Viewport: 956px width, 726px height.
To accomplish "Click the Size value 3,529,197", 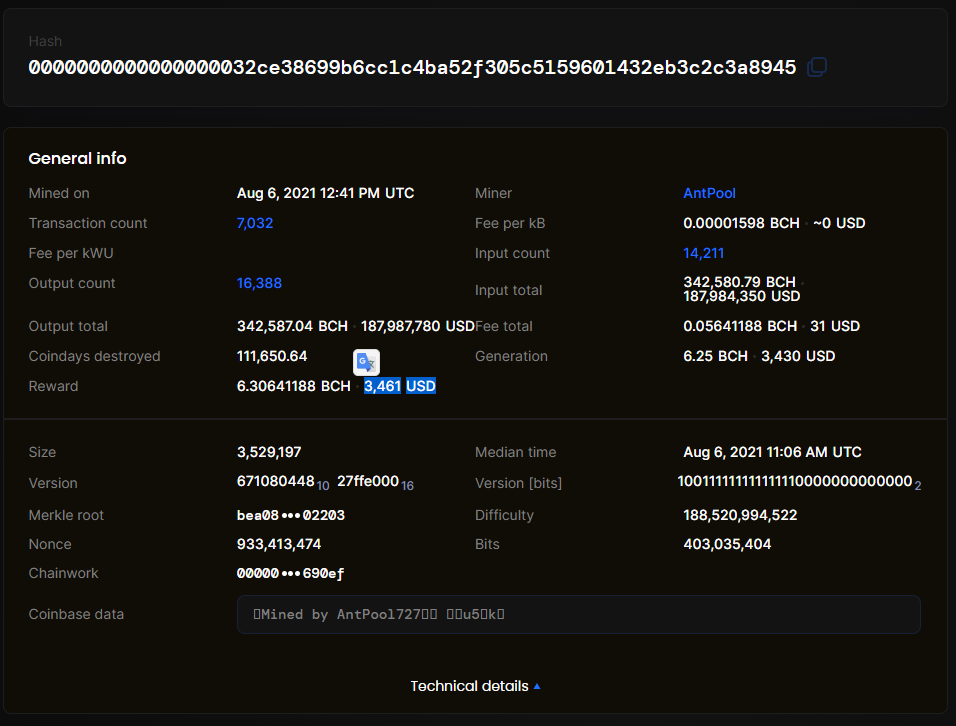I will pos(269,452).
